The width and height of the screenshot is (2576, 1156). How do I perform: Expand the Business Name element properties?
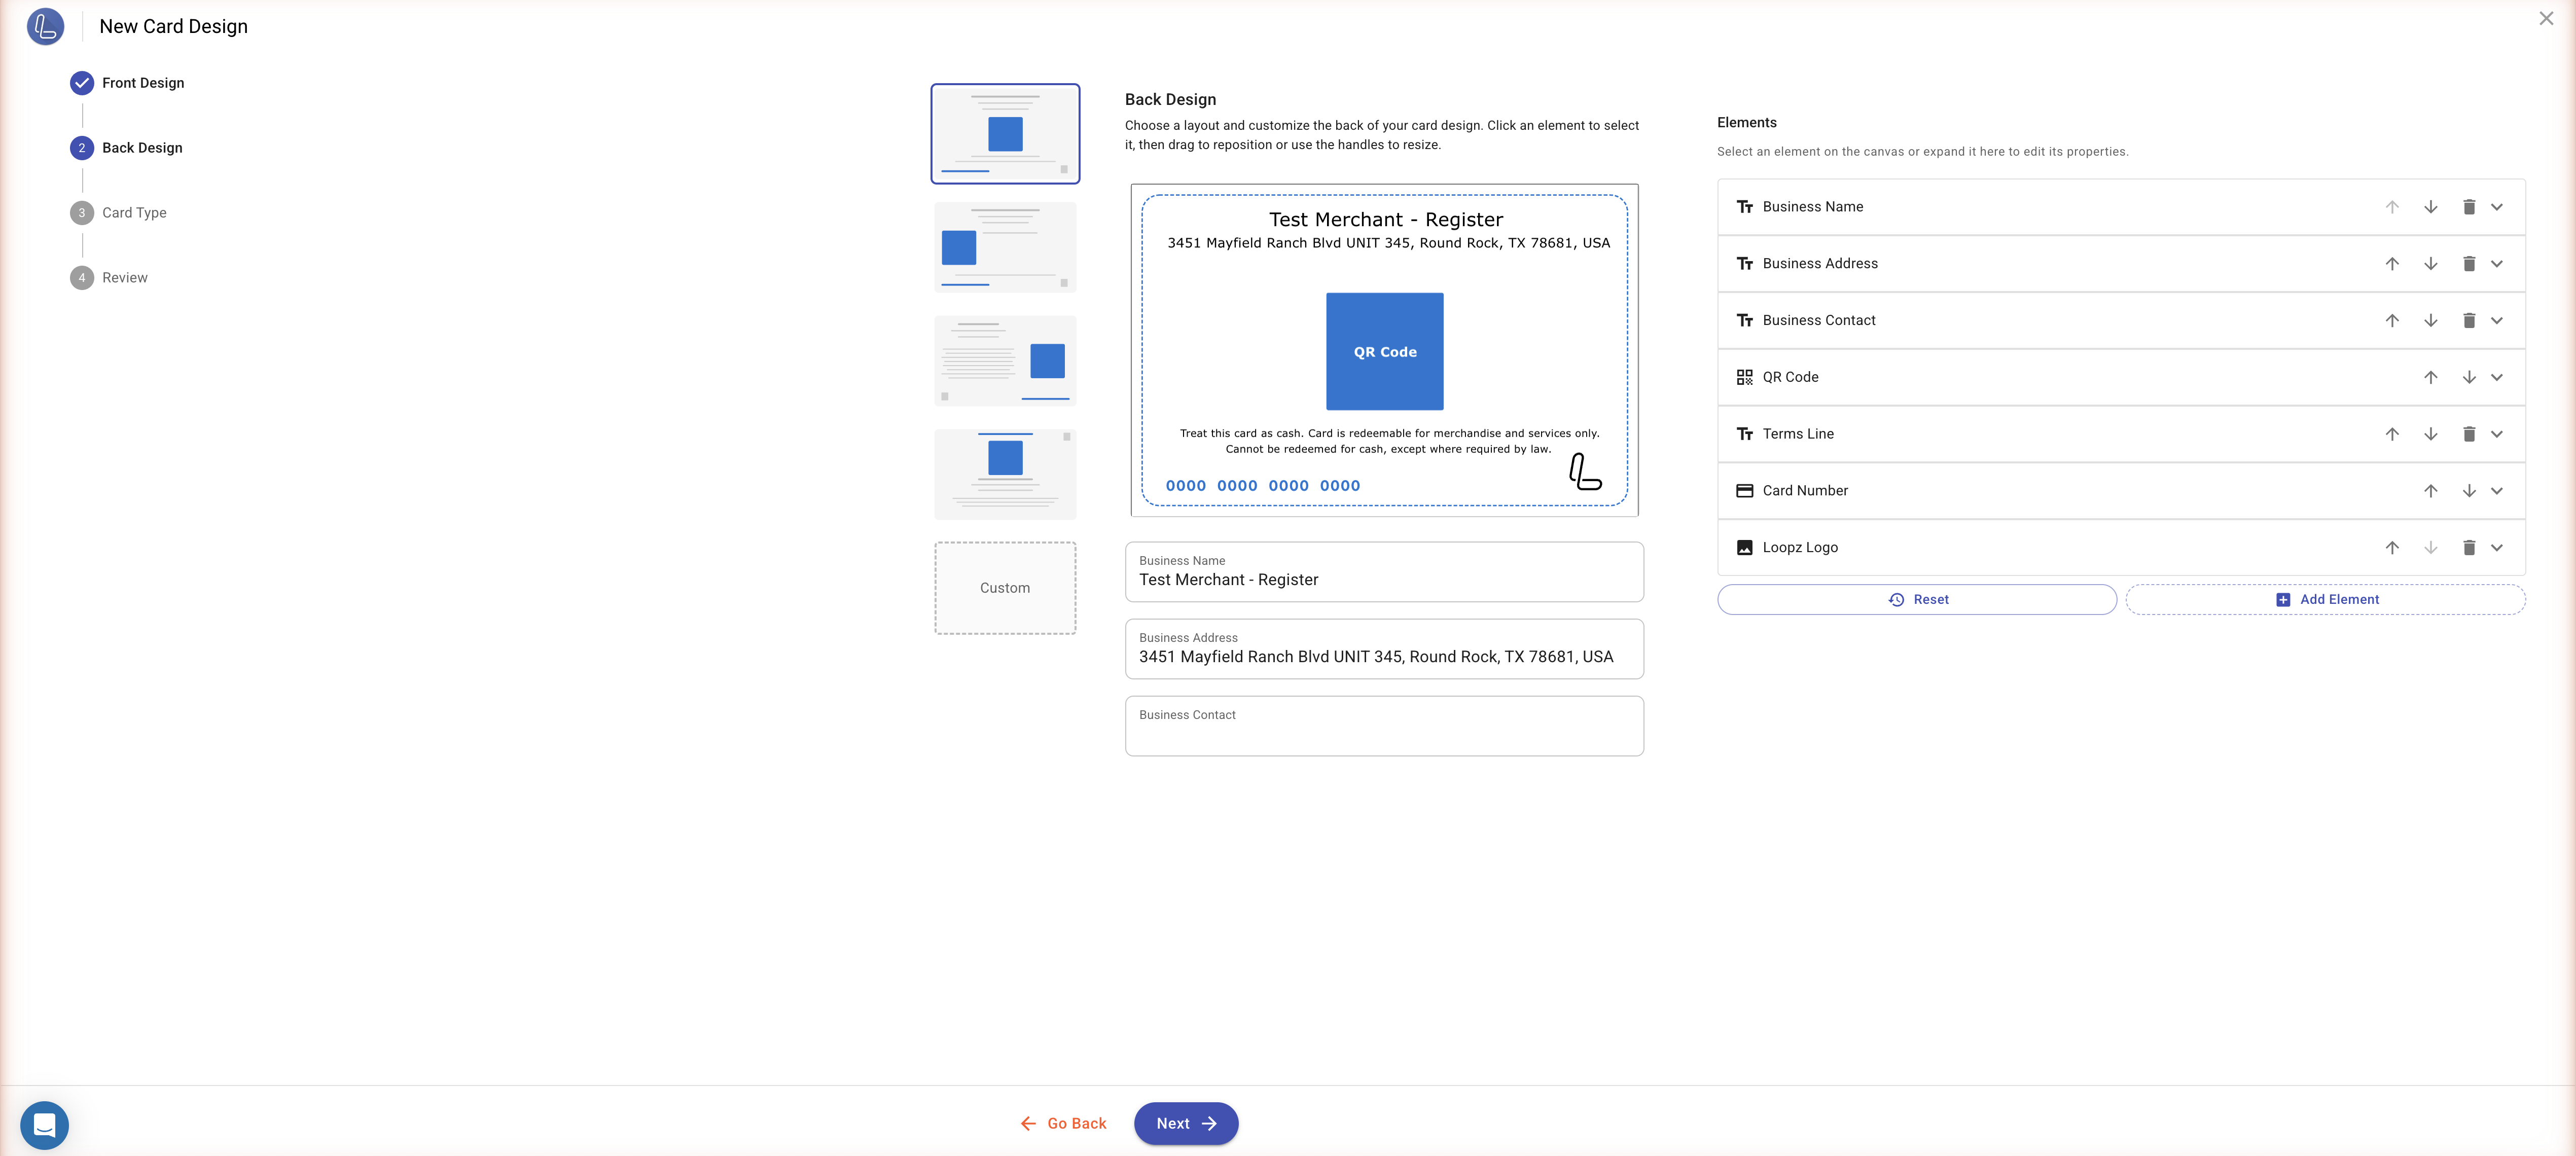tap(2497, 207)
